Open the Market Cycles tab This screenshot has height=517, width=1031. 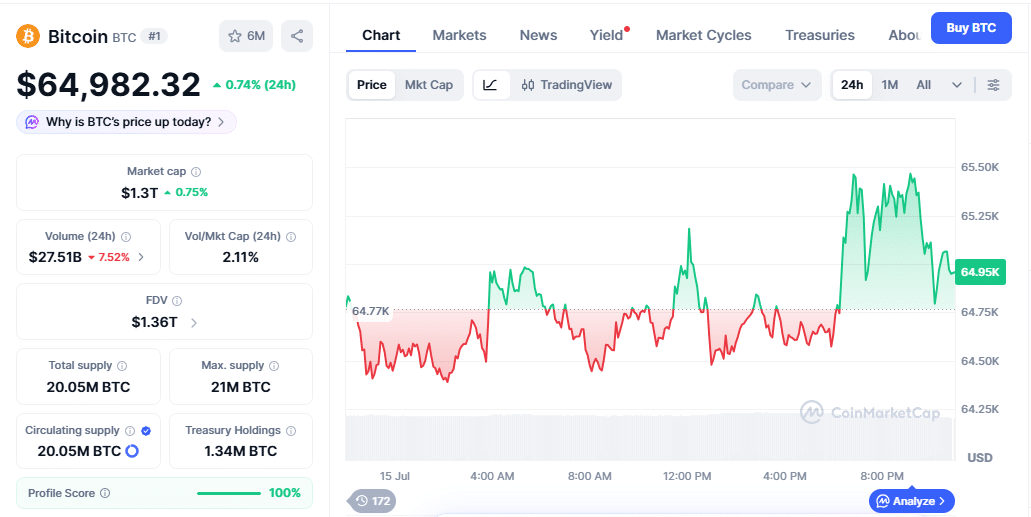704,36
